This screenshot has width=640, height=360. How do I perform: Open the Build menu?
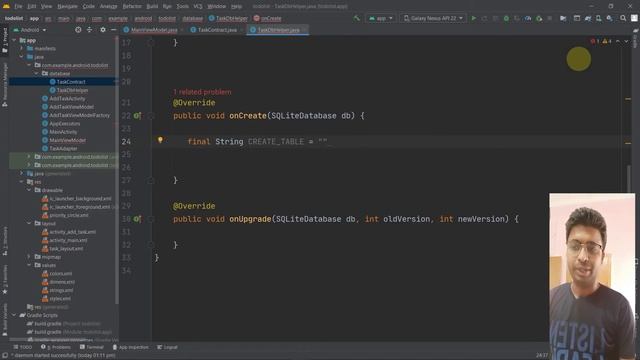click(x=152, y=7)
